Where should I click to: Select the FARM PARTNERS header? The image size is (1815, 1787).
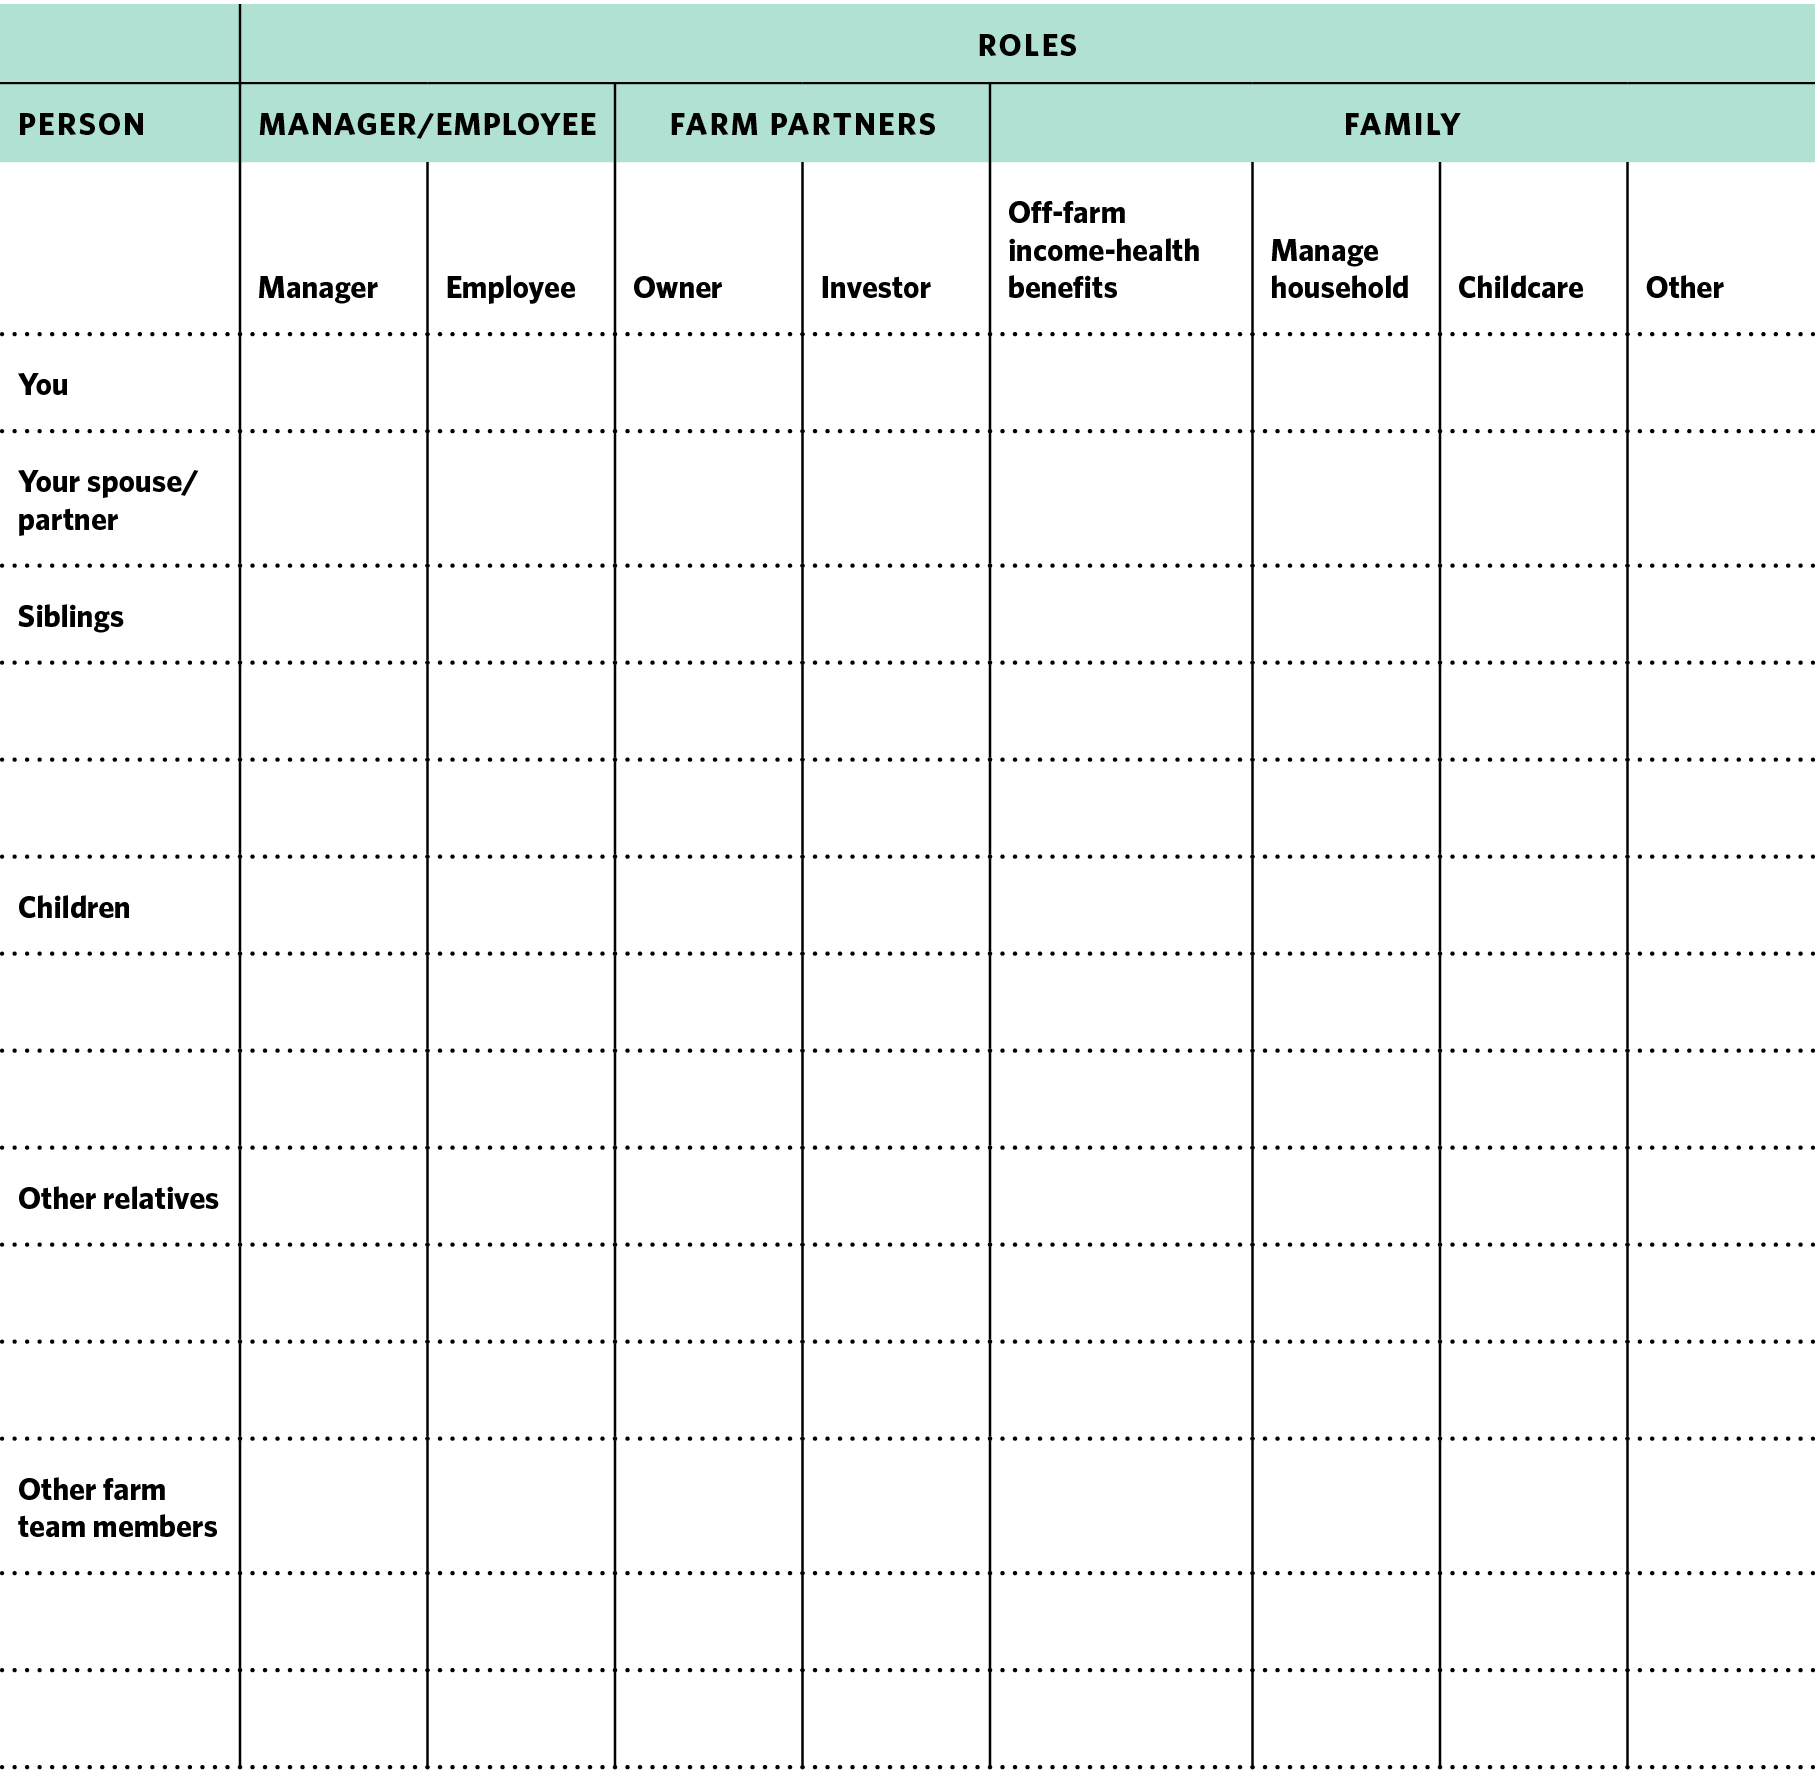(x=803, y=125)
